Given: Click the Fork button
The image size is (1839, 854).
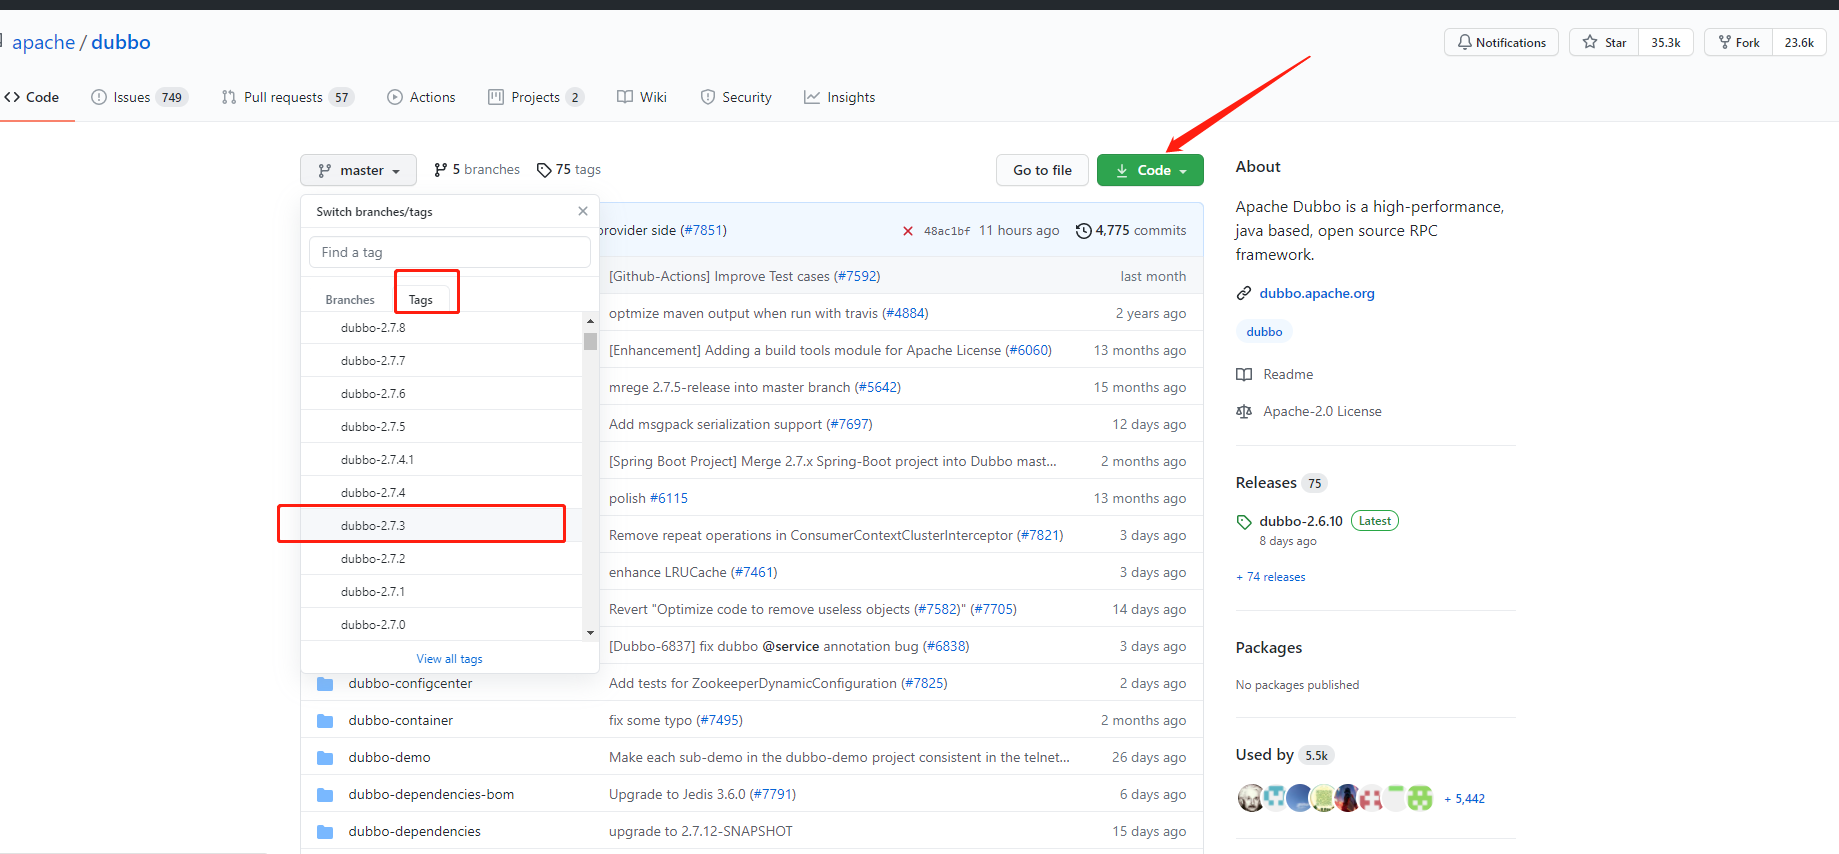Looking at the screenshot, I should [1739, 42].
